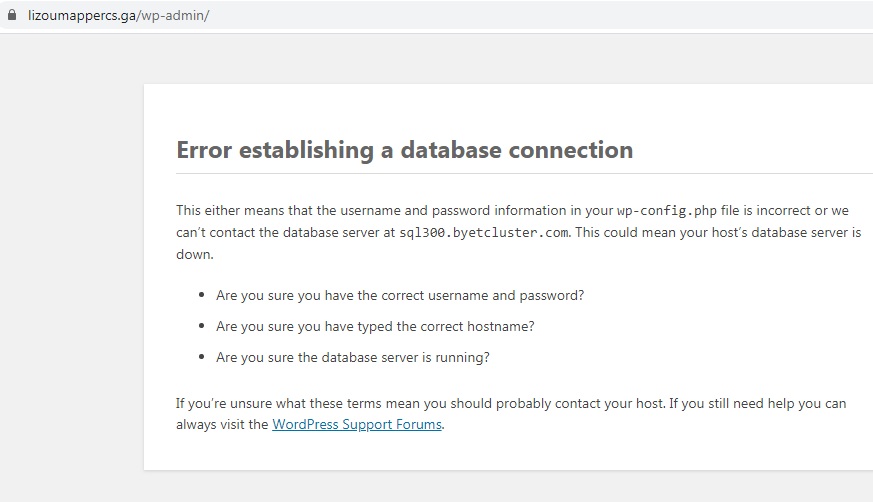
Task: Click the /wp-admin/ path in the URL
Action: [x=173, y=16]
